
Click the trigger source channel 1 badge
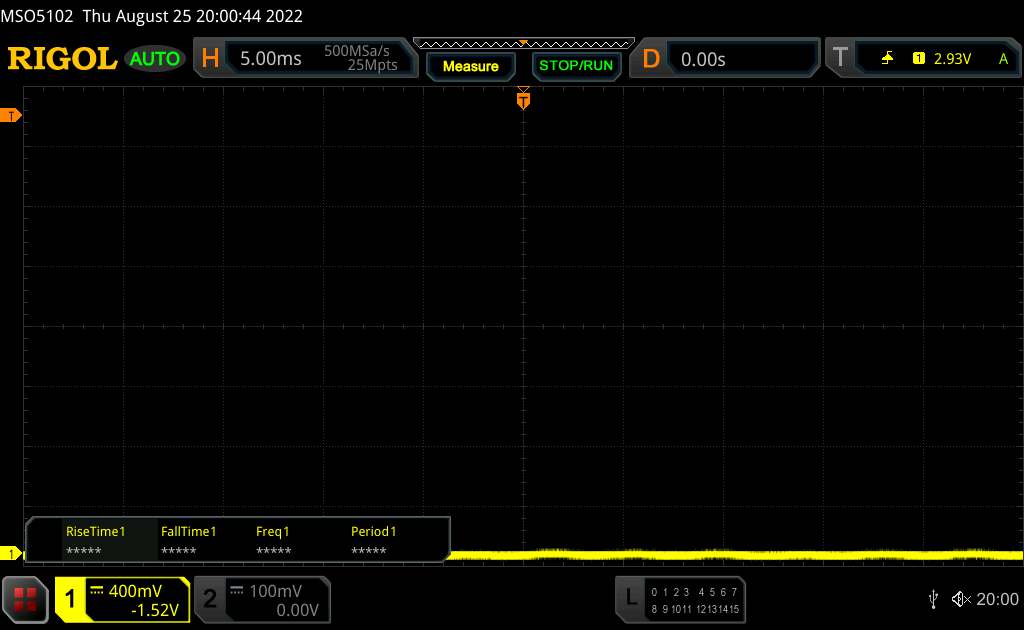919,59
